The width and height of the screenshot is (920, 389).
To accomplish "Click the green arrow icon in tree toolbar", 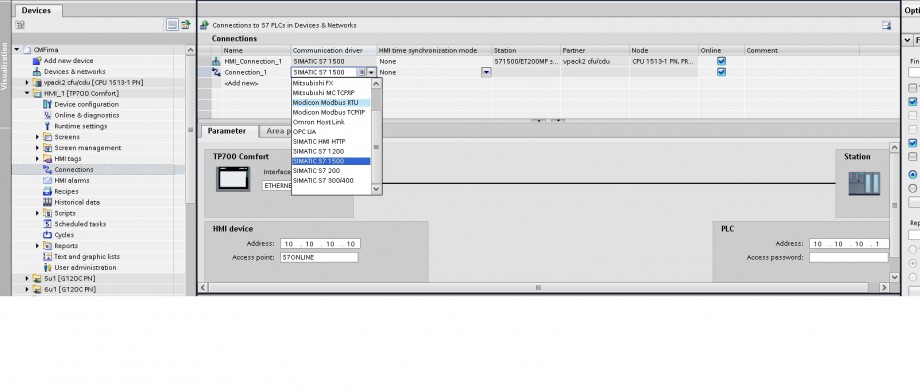I will 185,25.
